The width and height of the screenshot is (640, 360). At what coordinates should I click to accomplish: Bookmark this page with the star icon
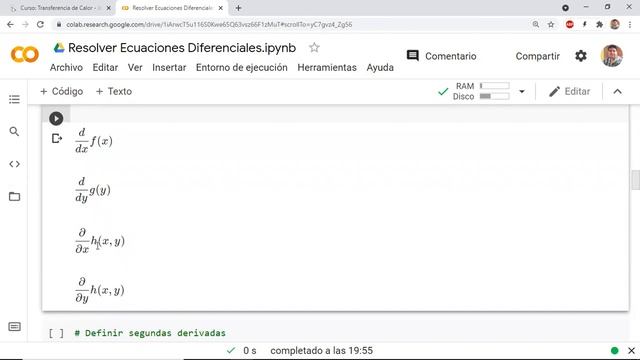551,24
